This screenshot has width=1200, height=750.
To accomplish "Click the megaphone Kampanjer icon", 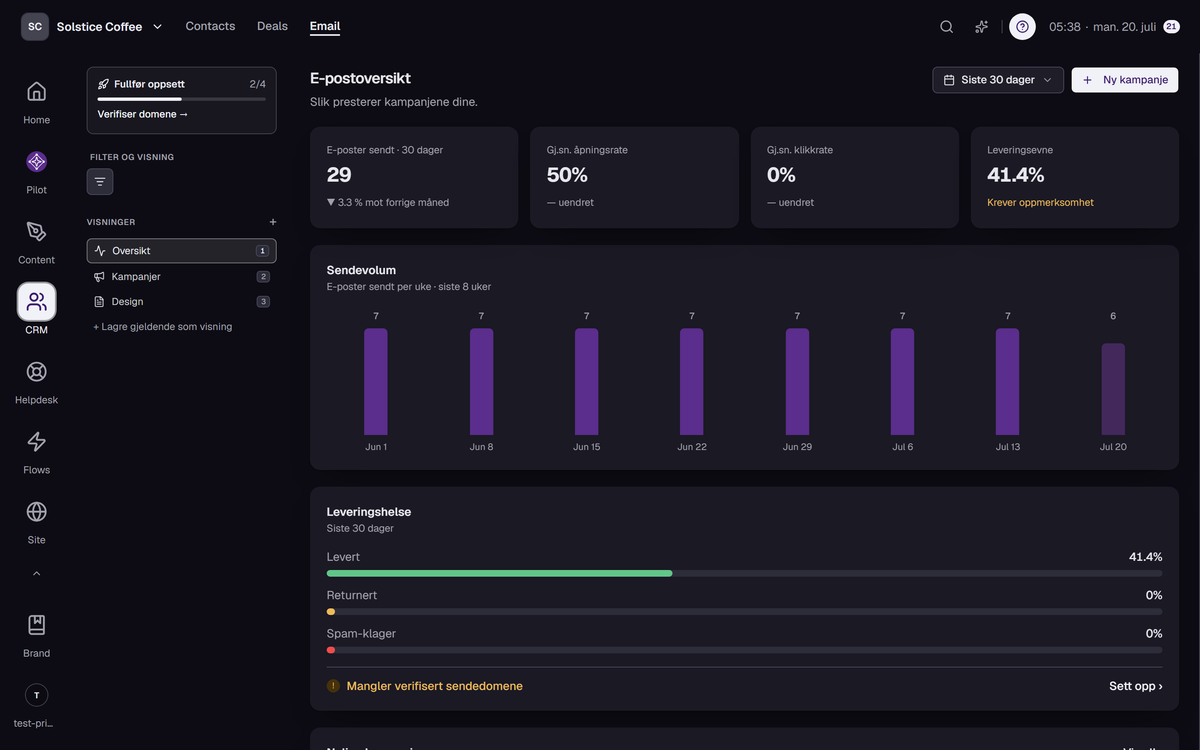I will tap(99, 276).
